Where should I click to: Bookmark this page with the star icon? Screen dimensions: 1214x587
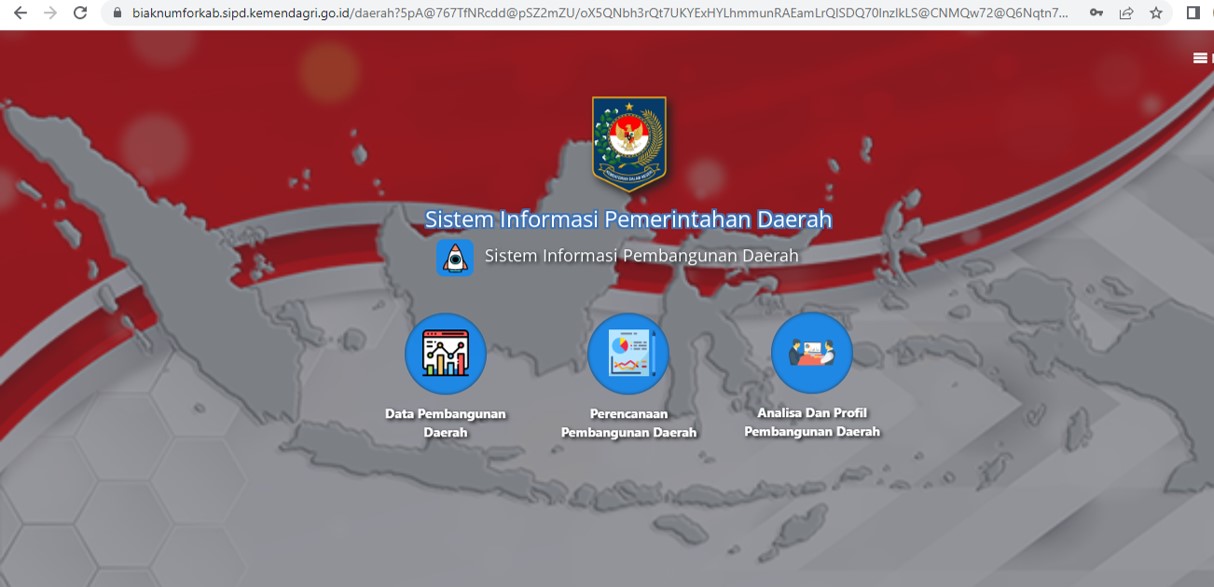coord(1156,13)
